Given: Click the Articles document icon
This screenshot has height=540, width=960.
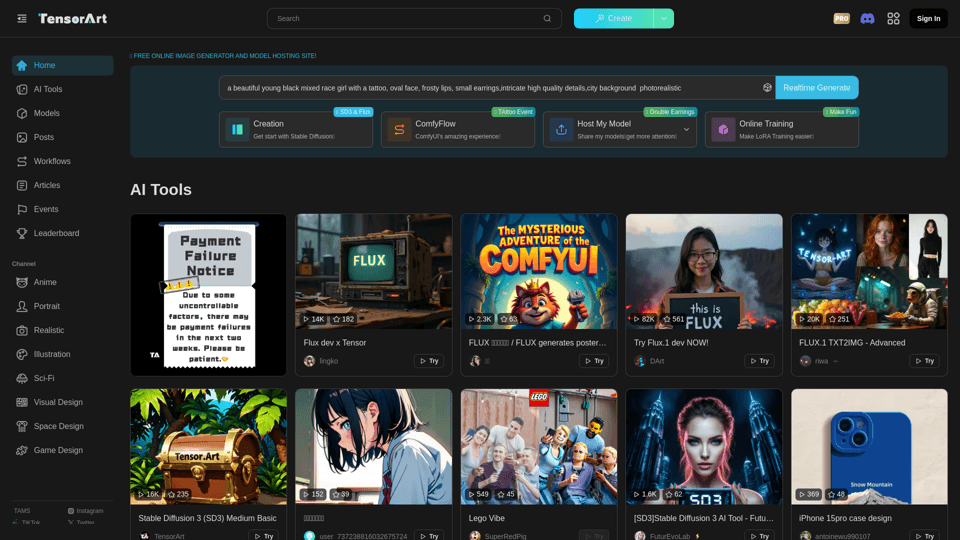Looking at the screenshot, I should coord(22,185).
